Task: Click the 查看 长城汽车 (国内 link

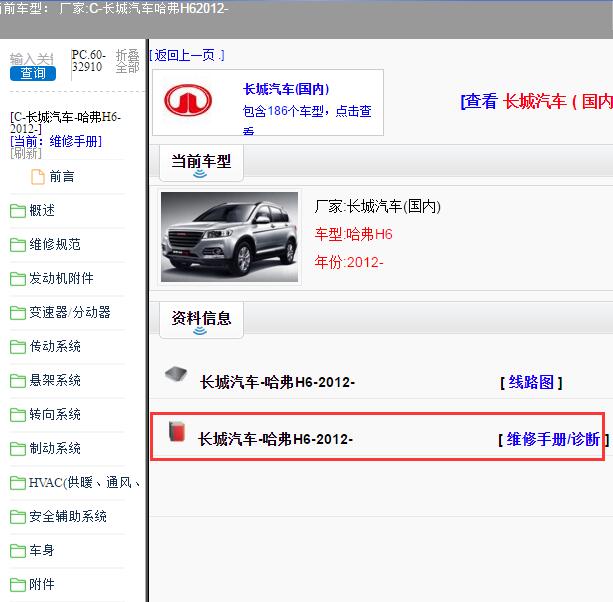Action: (536, 101)
